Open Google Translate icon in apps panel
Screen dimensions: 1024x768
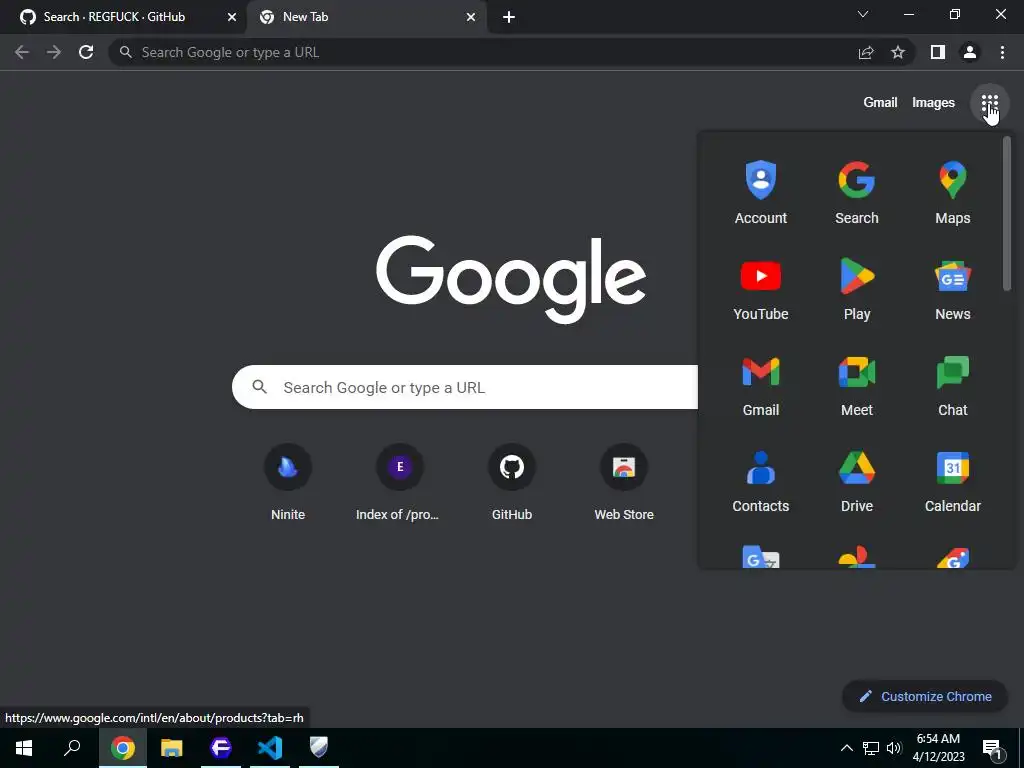(x=761, y=557)
